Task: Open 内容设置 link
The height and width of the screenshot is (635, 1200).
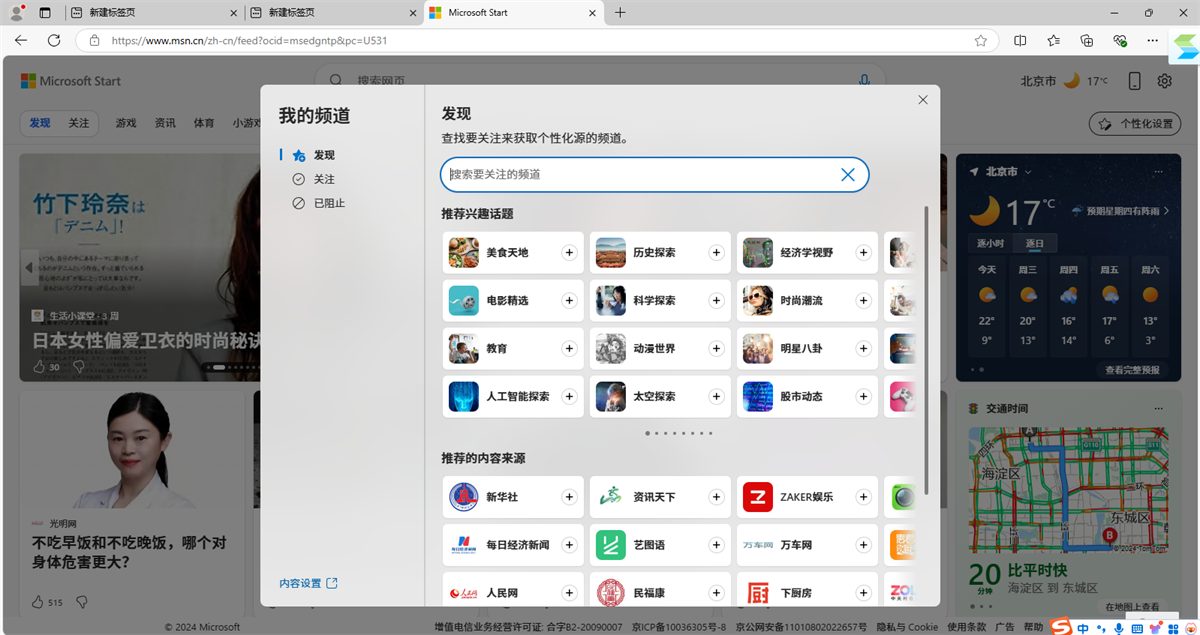Action: point(308,583)
